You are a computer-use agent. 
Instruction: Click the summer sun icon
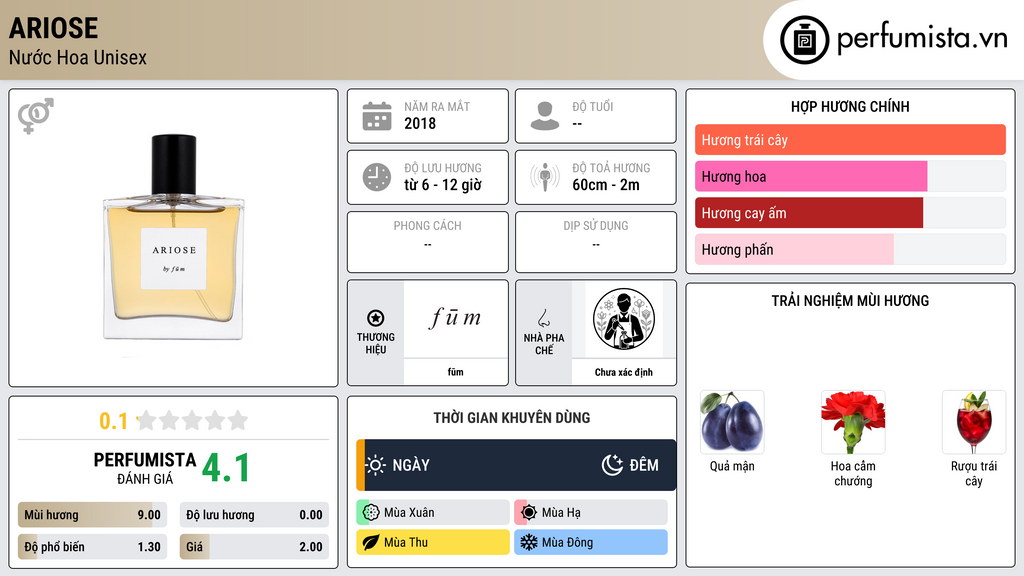(529, 513)
